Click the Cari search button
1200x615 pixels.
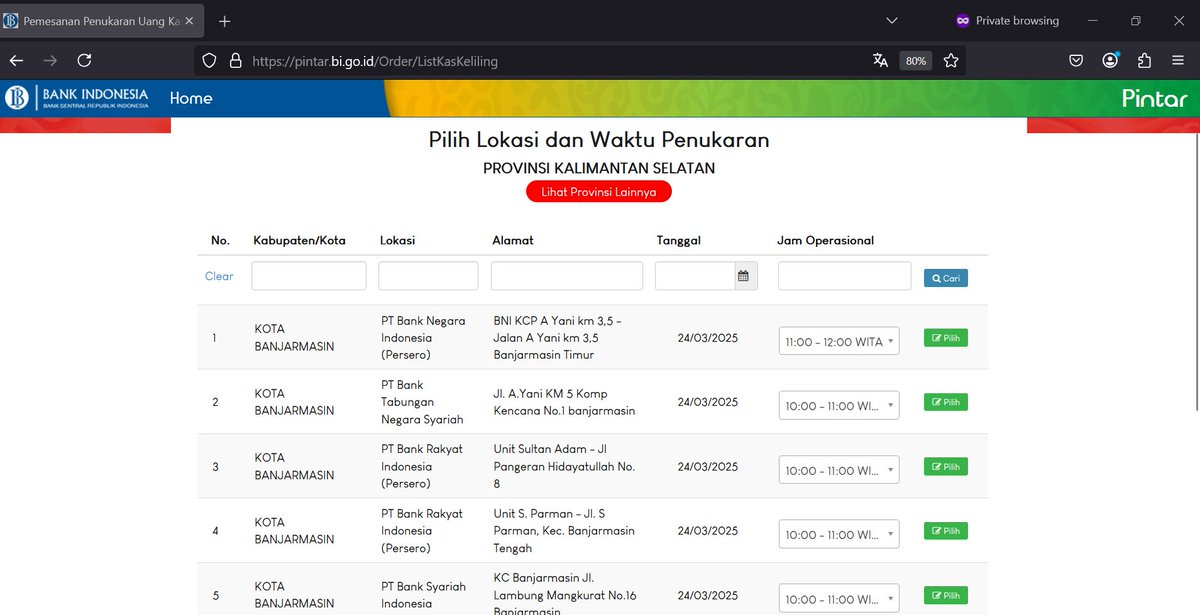click(946, 278)
